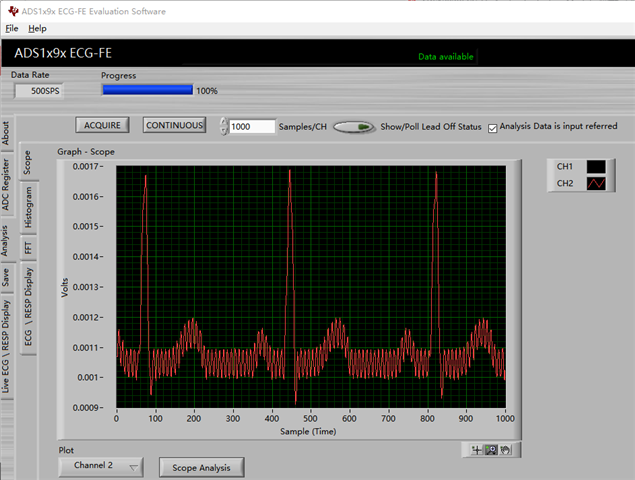Click the blue progress bar

click(x=147, y=90)
